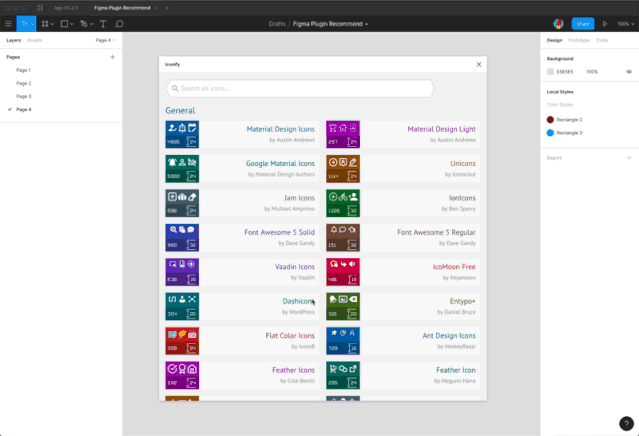Click the background opacity 100% value

[x=592, y=72]
